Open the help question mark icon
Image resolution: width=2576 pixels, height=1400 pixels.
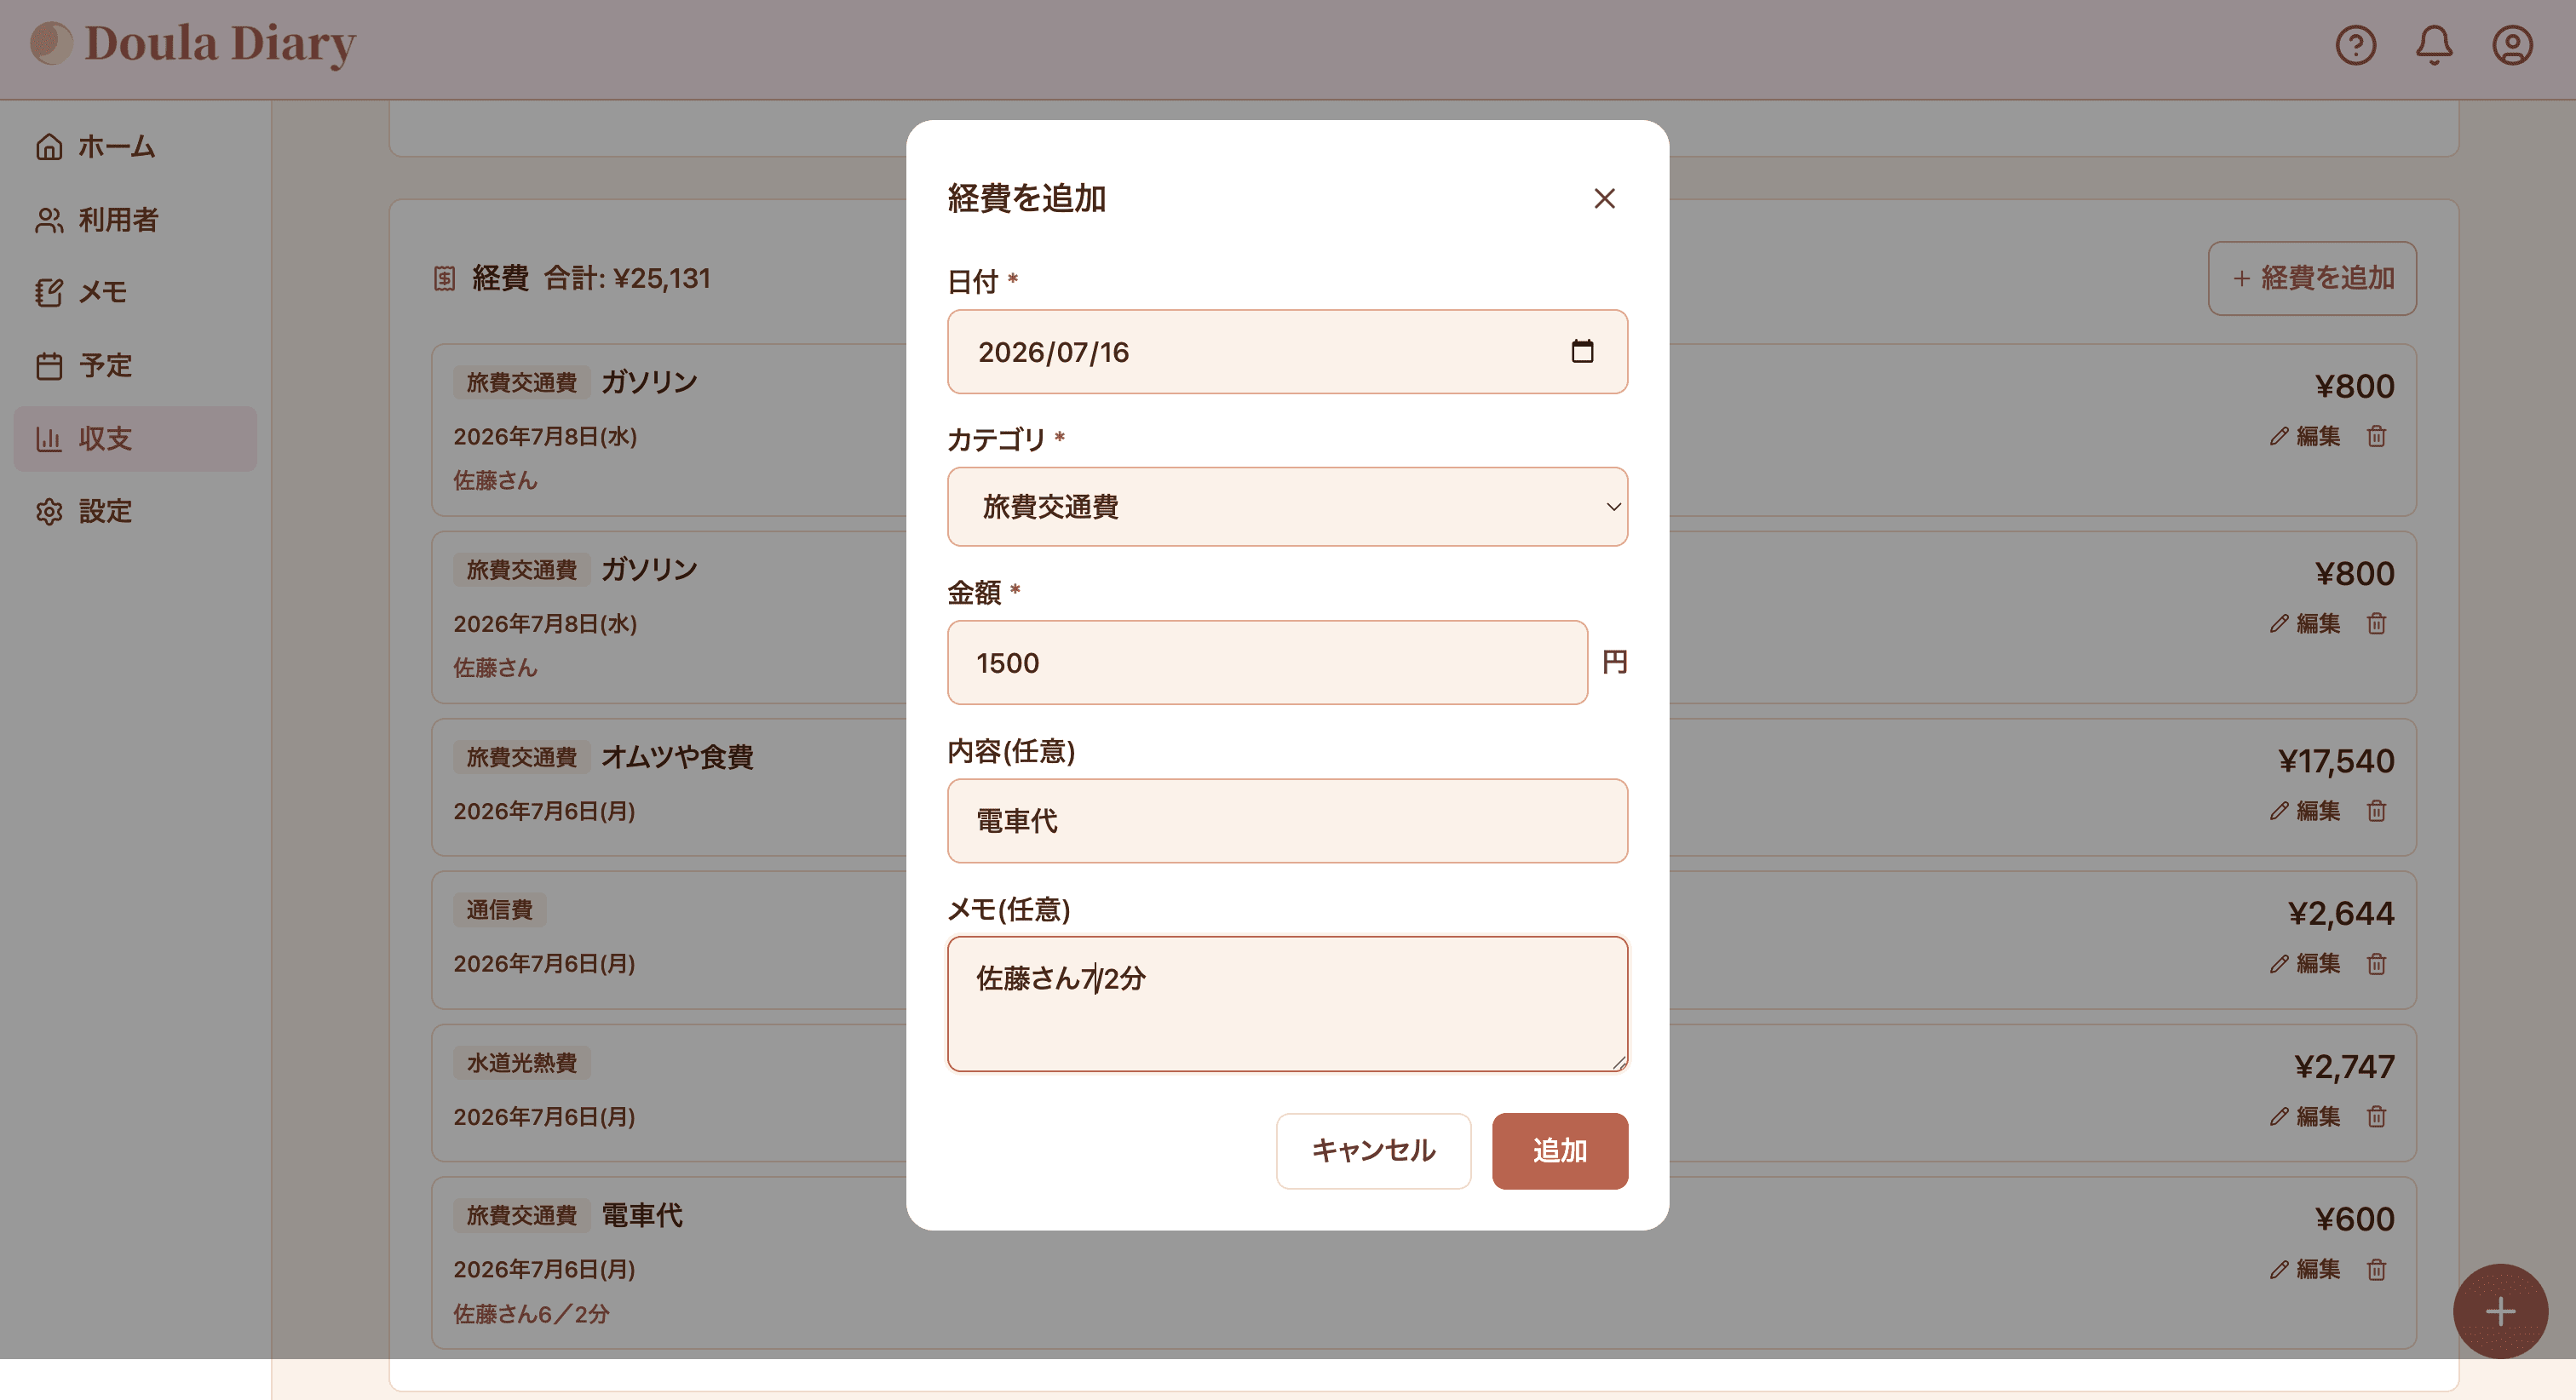point(2355,45)
